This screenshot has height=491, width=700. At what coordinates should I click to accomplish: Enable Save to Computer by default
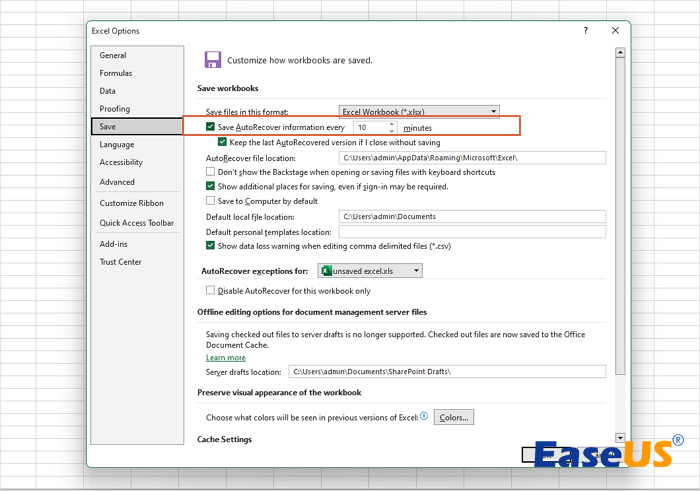point(210,200)
